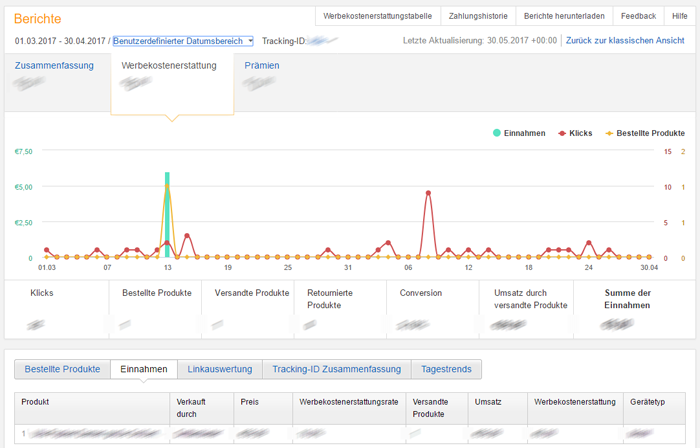Viewport: 700px width, 448px height.
Task: Click the green Einnahmen bar on day 13
Action: pyautogui.click(x=167, y=215)
